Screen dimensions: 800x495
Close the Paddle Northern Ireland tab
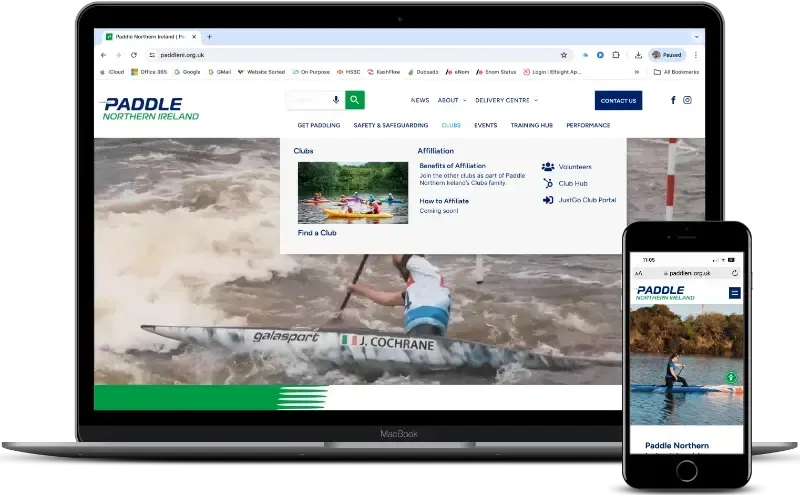coord(194,37)
